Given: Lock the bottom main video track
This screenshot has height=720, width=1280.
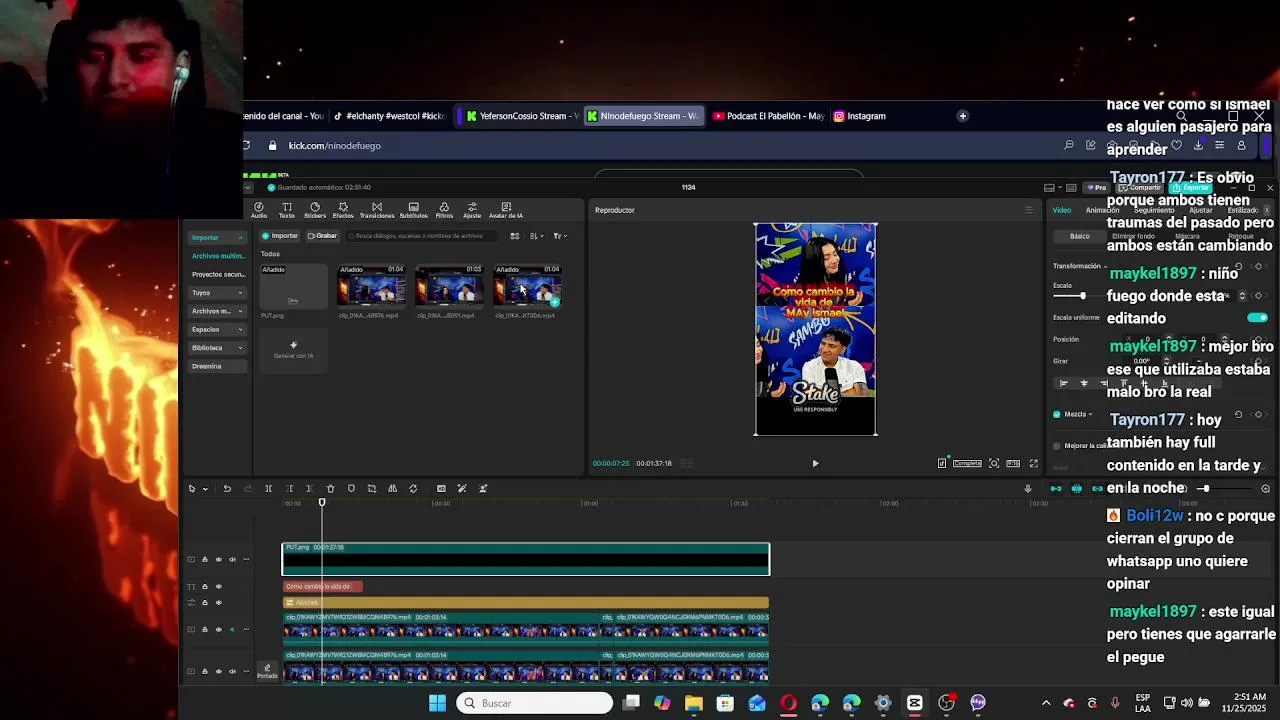Looking at the screenshot, I should (x=205, y=671).
